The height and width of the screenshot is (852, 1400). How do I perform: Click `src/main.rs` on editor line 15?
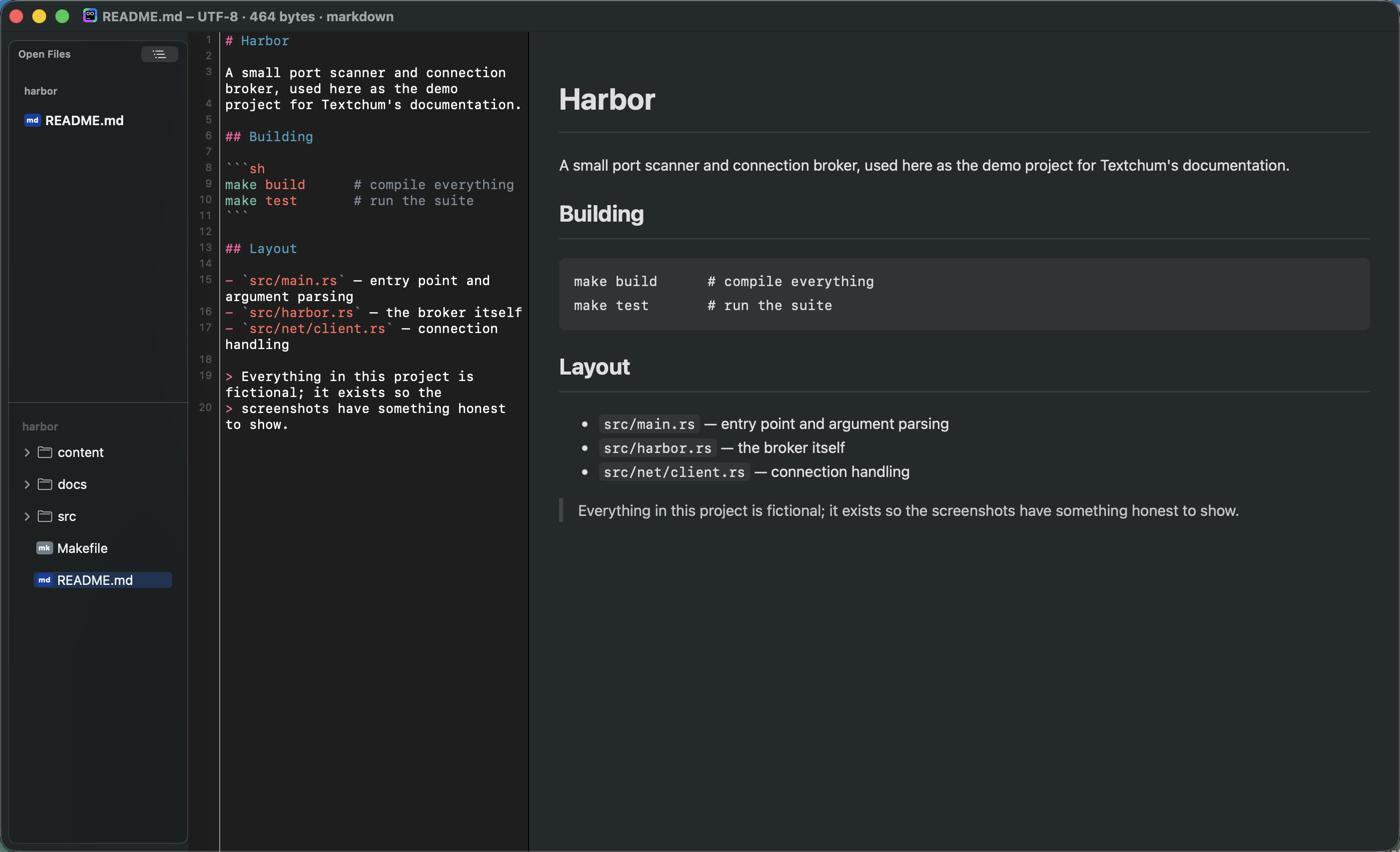pos(293,281)
